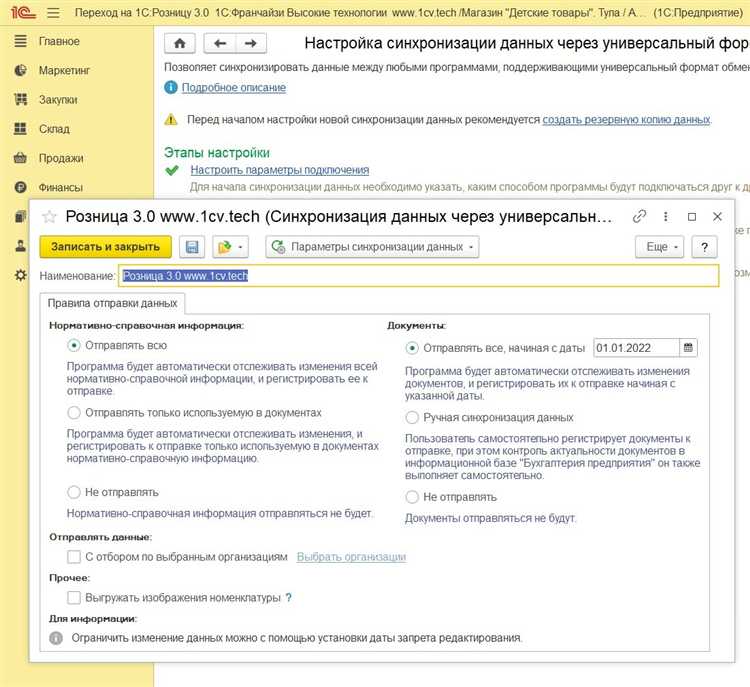Expand the create-based-on icon dropdown

pyautogui.click(x=230, y=247)
